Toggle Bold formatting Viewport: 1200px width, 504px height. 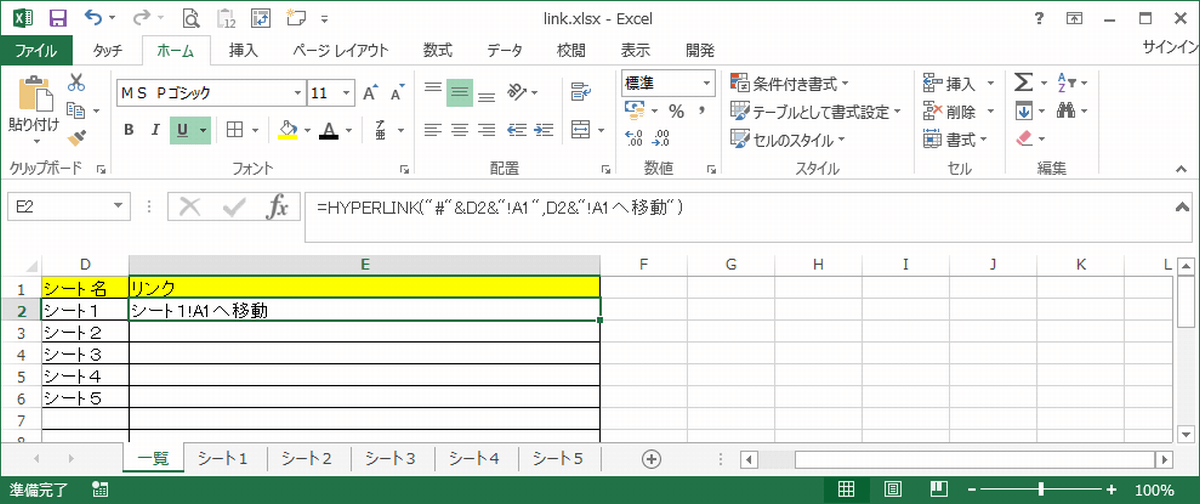(x=129, y=129)
